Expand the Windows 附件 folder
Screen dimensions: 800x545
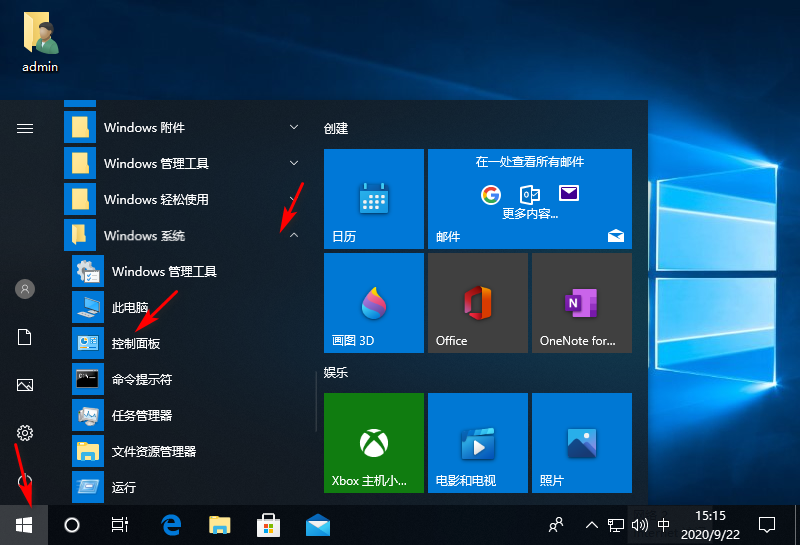click(294, 127)
